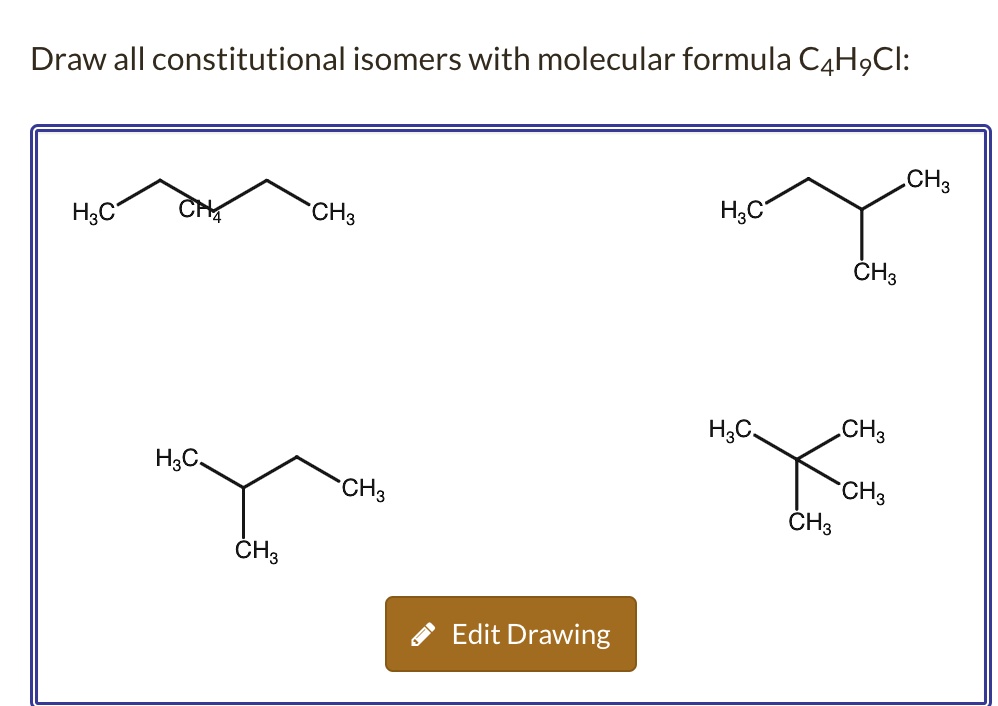Click the C4H9Cl formula in the prompt
Image resolution: width=998 pixels, height=706 pixels.
coord(852,60)
